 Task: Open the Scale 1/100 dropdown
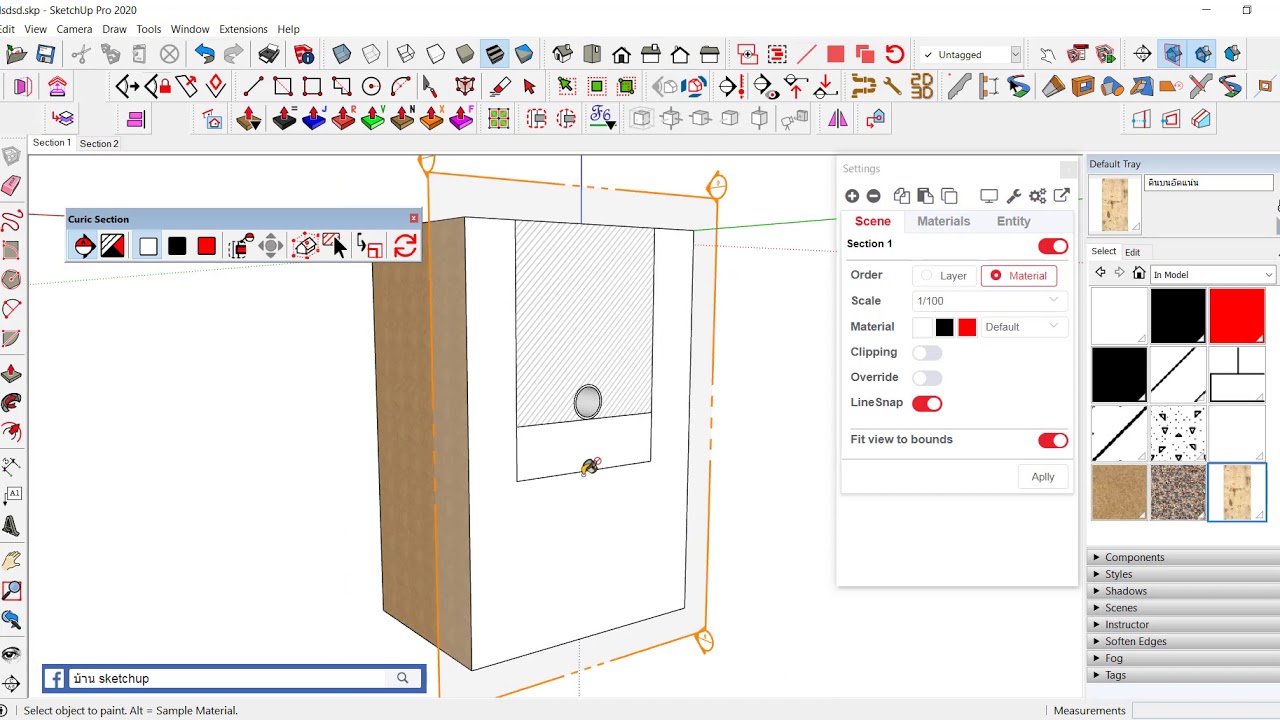988,301
